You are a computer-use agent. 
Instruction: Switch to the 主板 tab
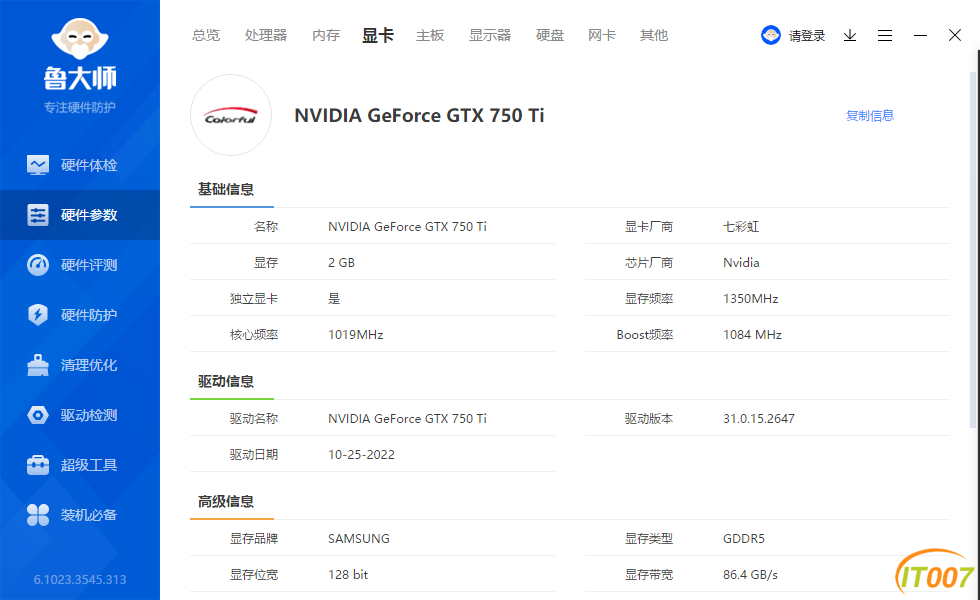tap(430, 36)
